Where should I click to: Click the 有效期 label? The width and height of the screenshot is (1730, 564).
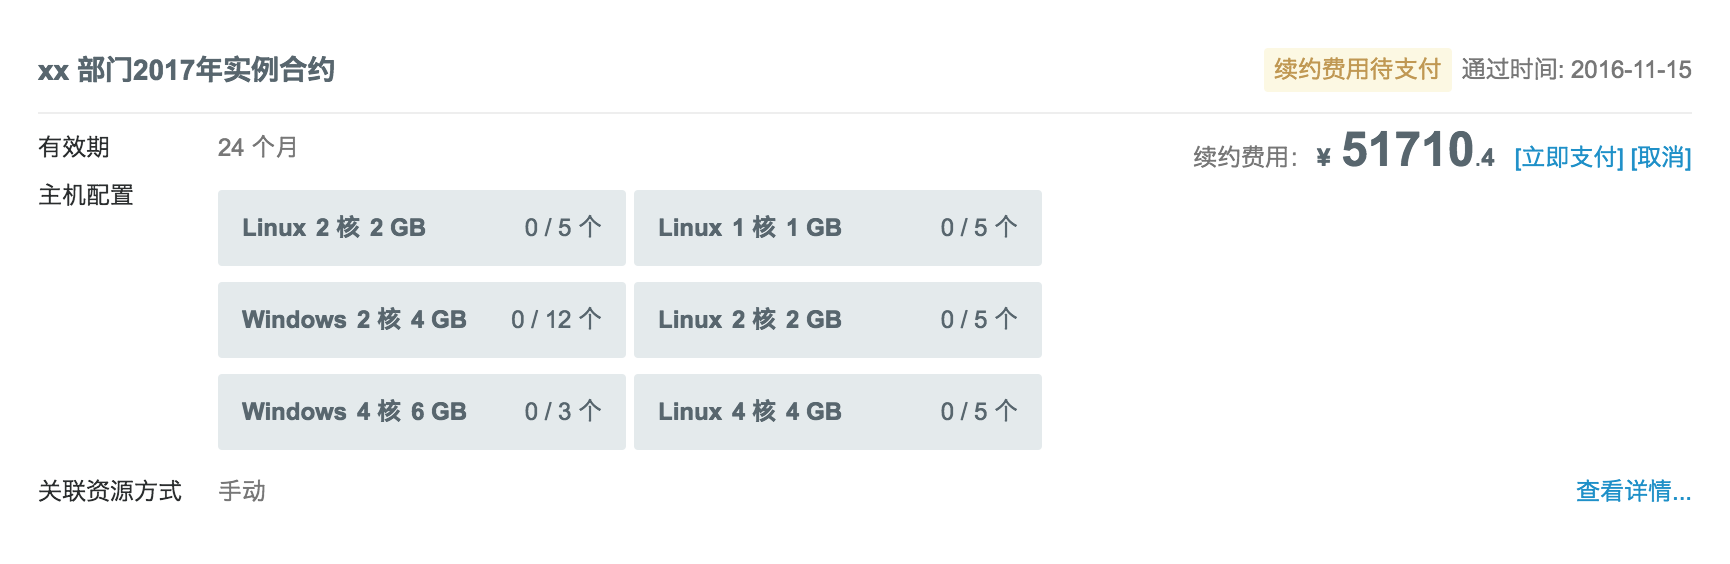click(74, 147)
